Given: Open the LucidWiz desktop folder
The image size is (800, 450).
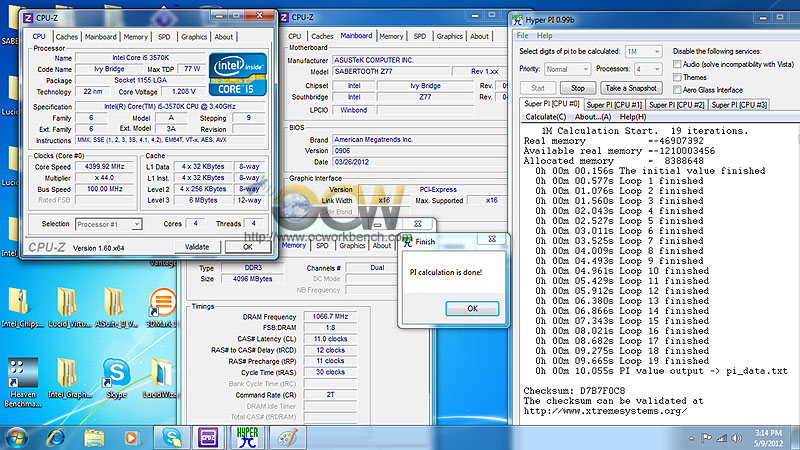Looking at the screenshot, I should point(160,378).
